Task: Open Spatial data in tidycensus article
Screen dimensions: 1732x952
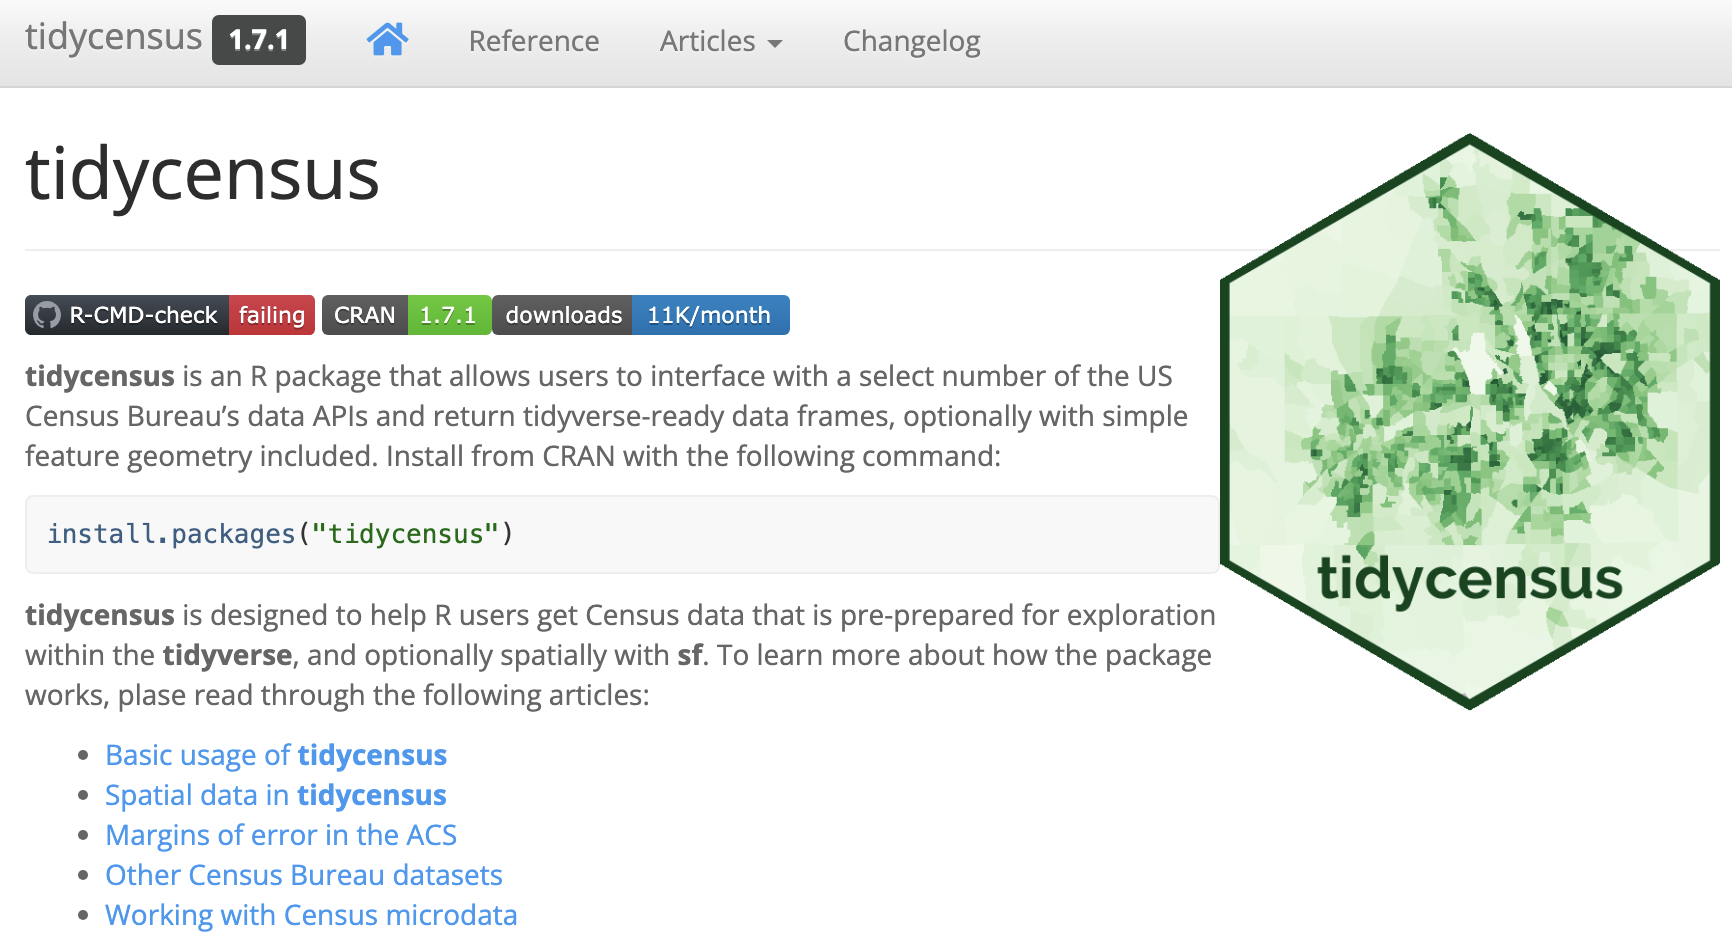Action: [x=276, y=795]
